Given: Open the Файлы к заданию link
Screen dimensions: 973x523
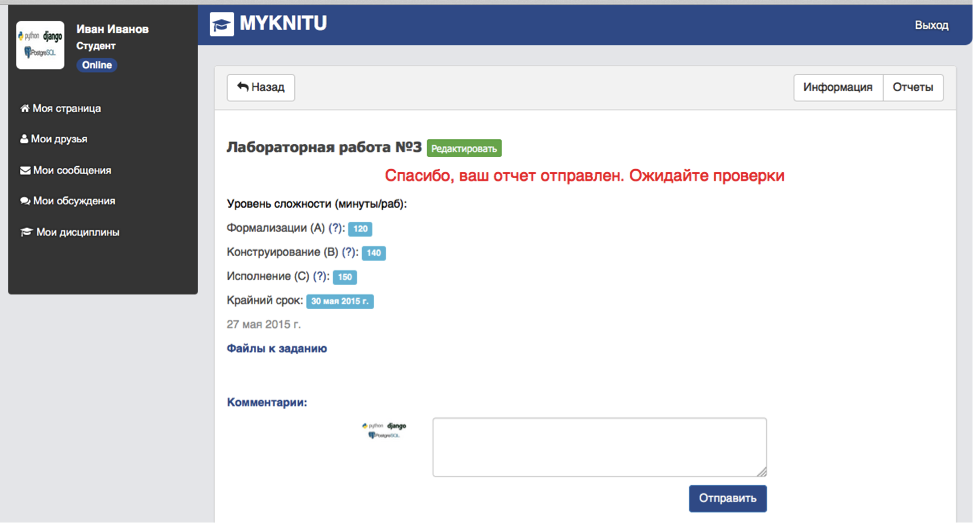Looking at the screenshot, I should (x=277, y=349).
